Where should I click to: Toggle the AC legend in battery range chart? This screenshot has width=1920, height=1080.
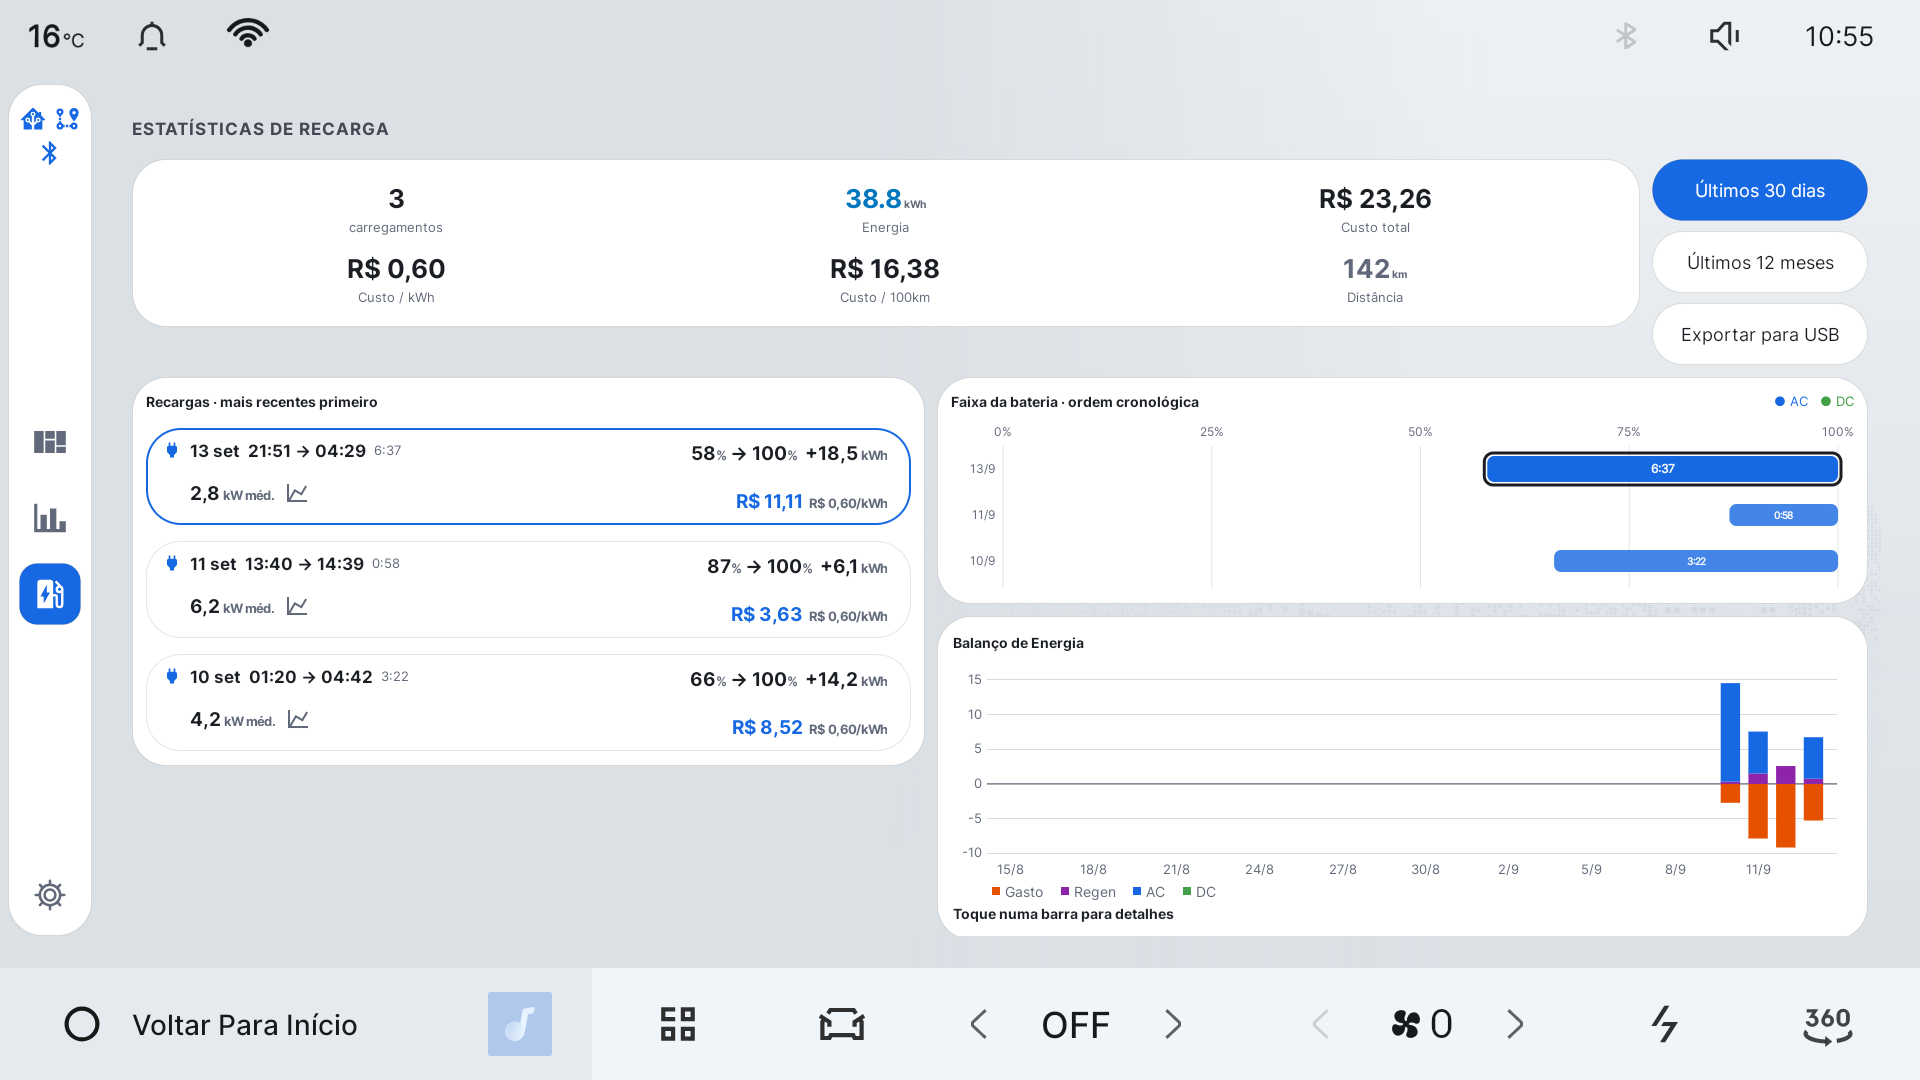[1791, 401]
